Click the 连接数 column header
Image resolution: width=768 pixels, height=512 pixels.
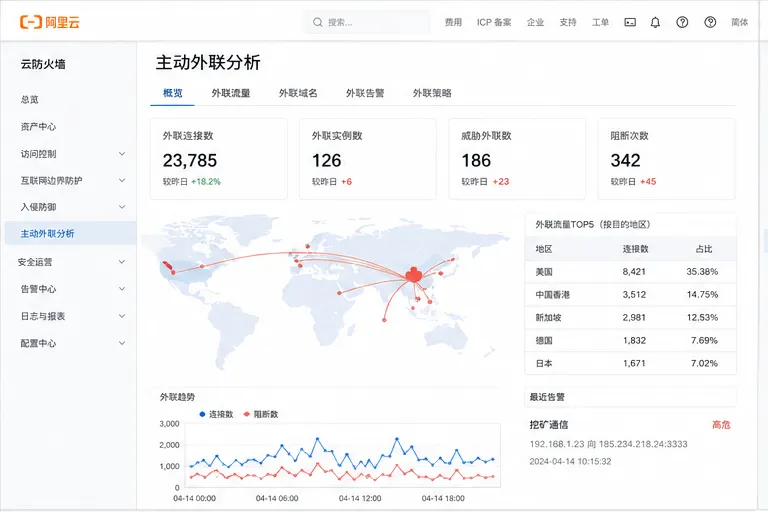coord(635,249)
